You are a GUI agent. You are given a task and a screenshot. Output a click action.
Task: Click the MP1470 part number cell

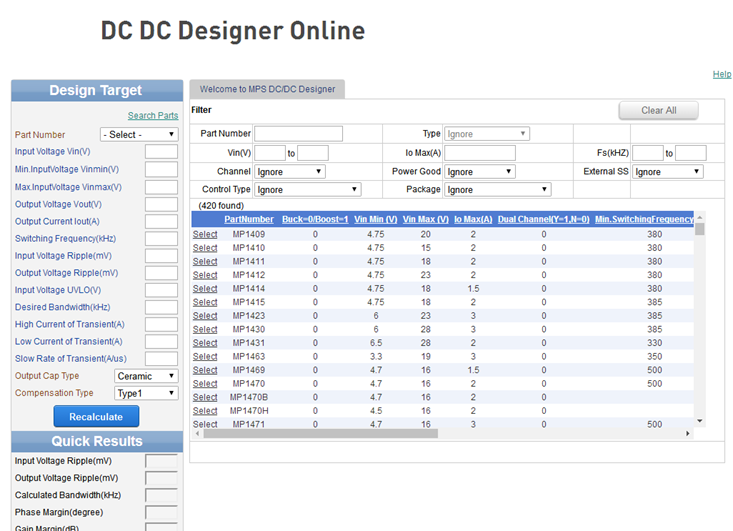(249, 383)
